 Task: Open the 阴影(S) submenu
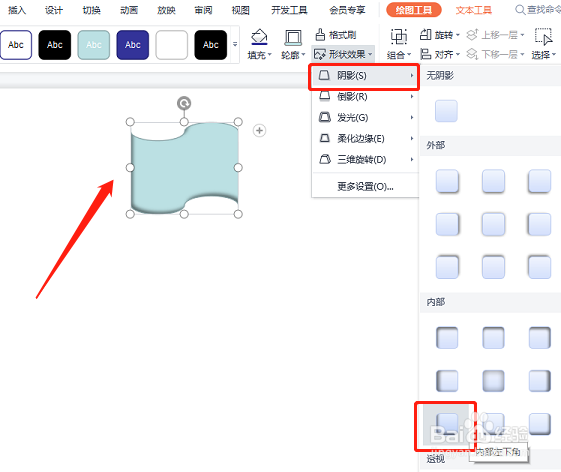pos(364,76)
